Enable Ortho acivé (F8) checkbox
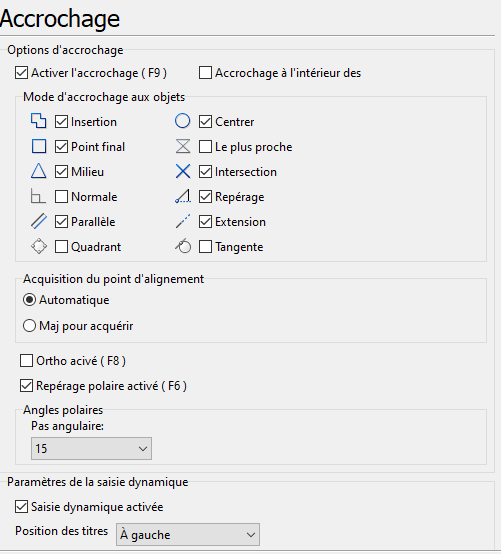 pos(26,361)
